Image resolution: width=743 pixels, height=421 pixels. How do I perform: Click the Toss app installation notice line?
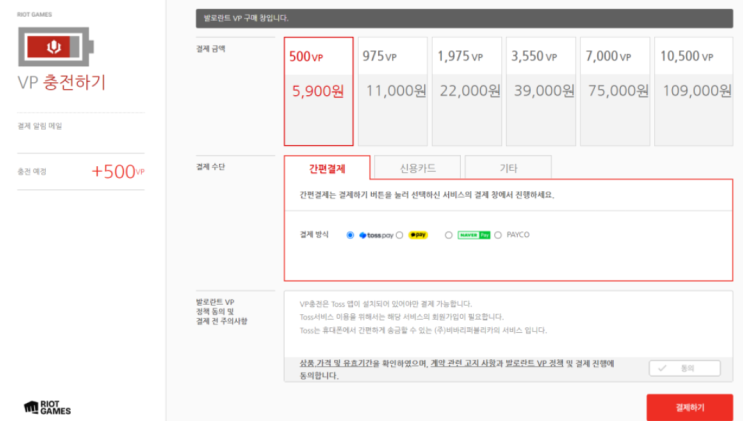pos(386,304)
